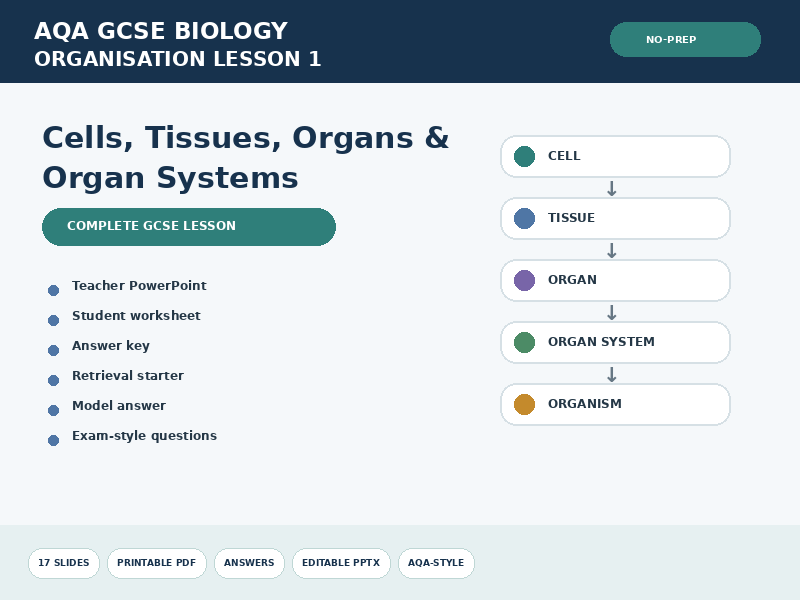The height and width of the screenshot is (600, 800).
Task: Click the arrow between TISSUE and ORGAN
Action: pos(612,250)
